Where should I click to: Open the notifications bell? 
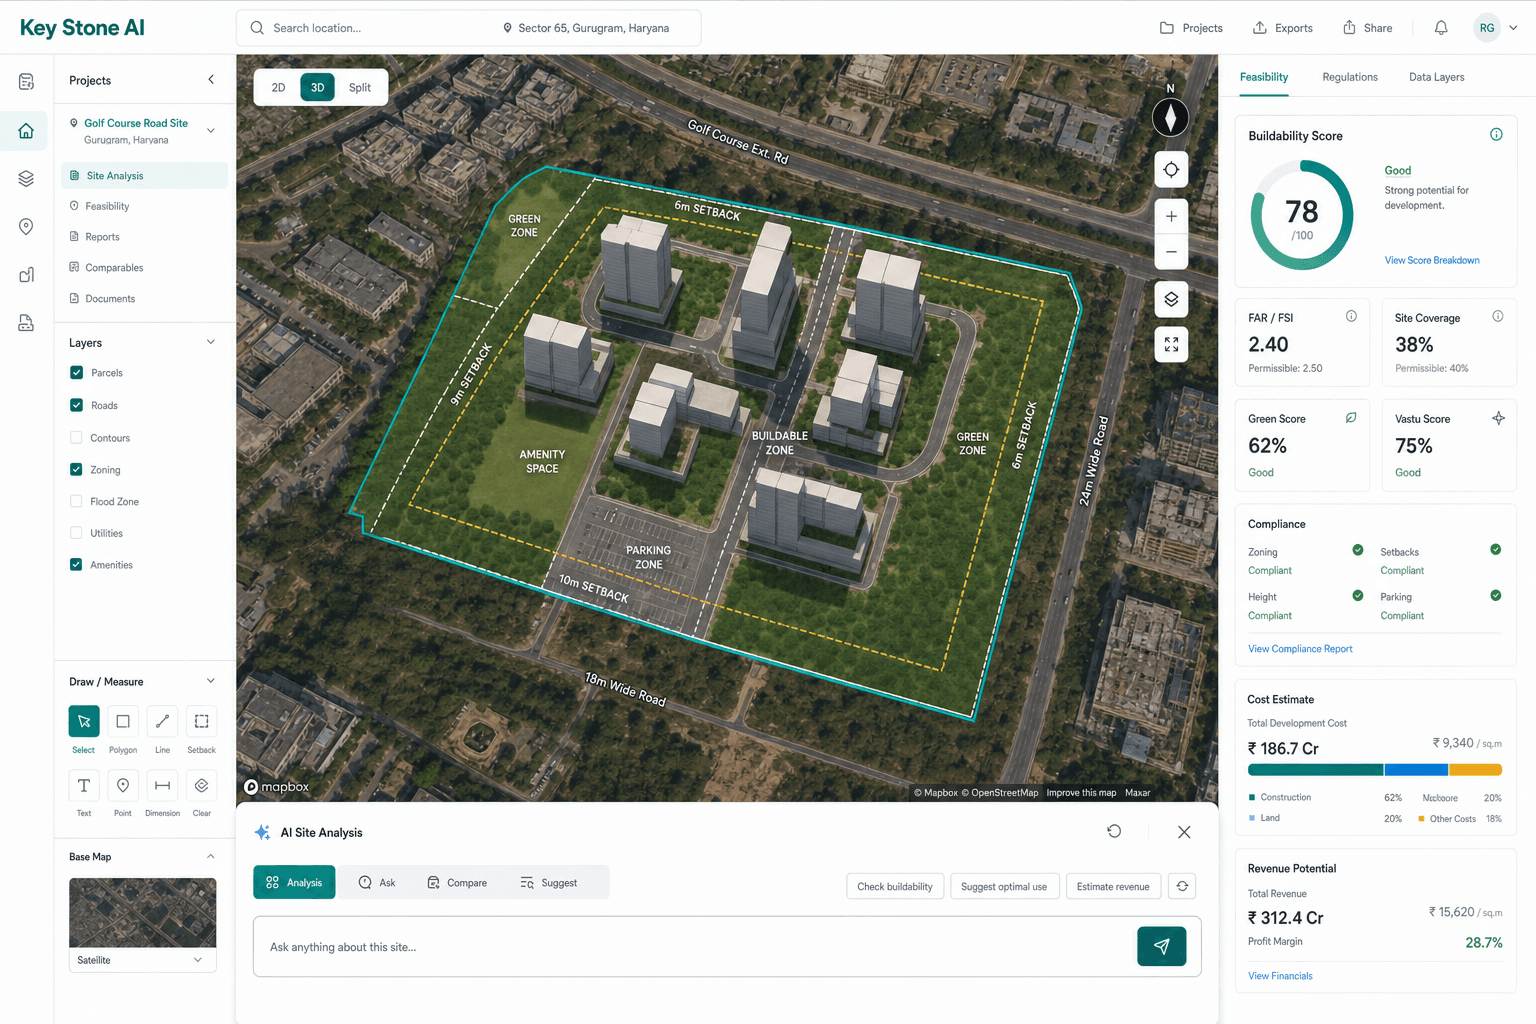point(1441,28)
